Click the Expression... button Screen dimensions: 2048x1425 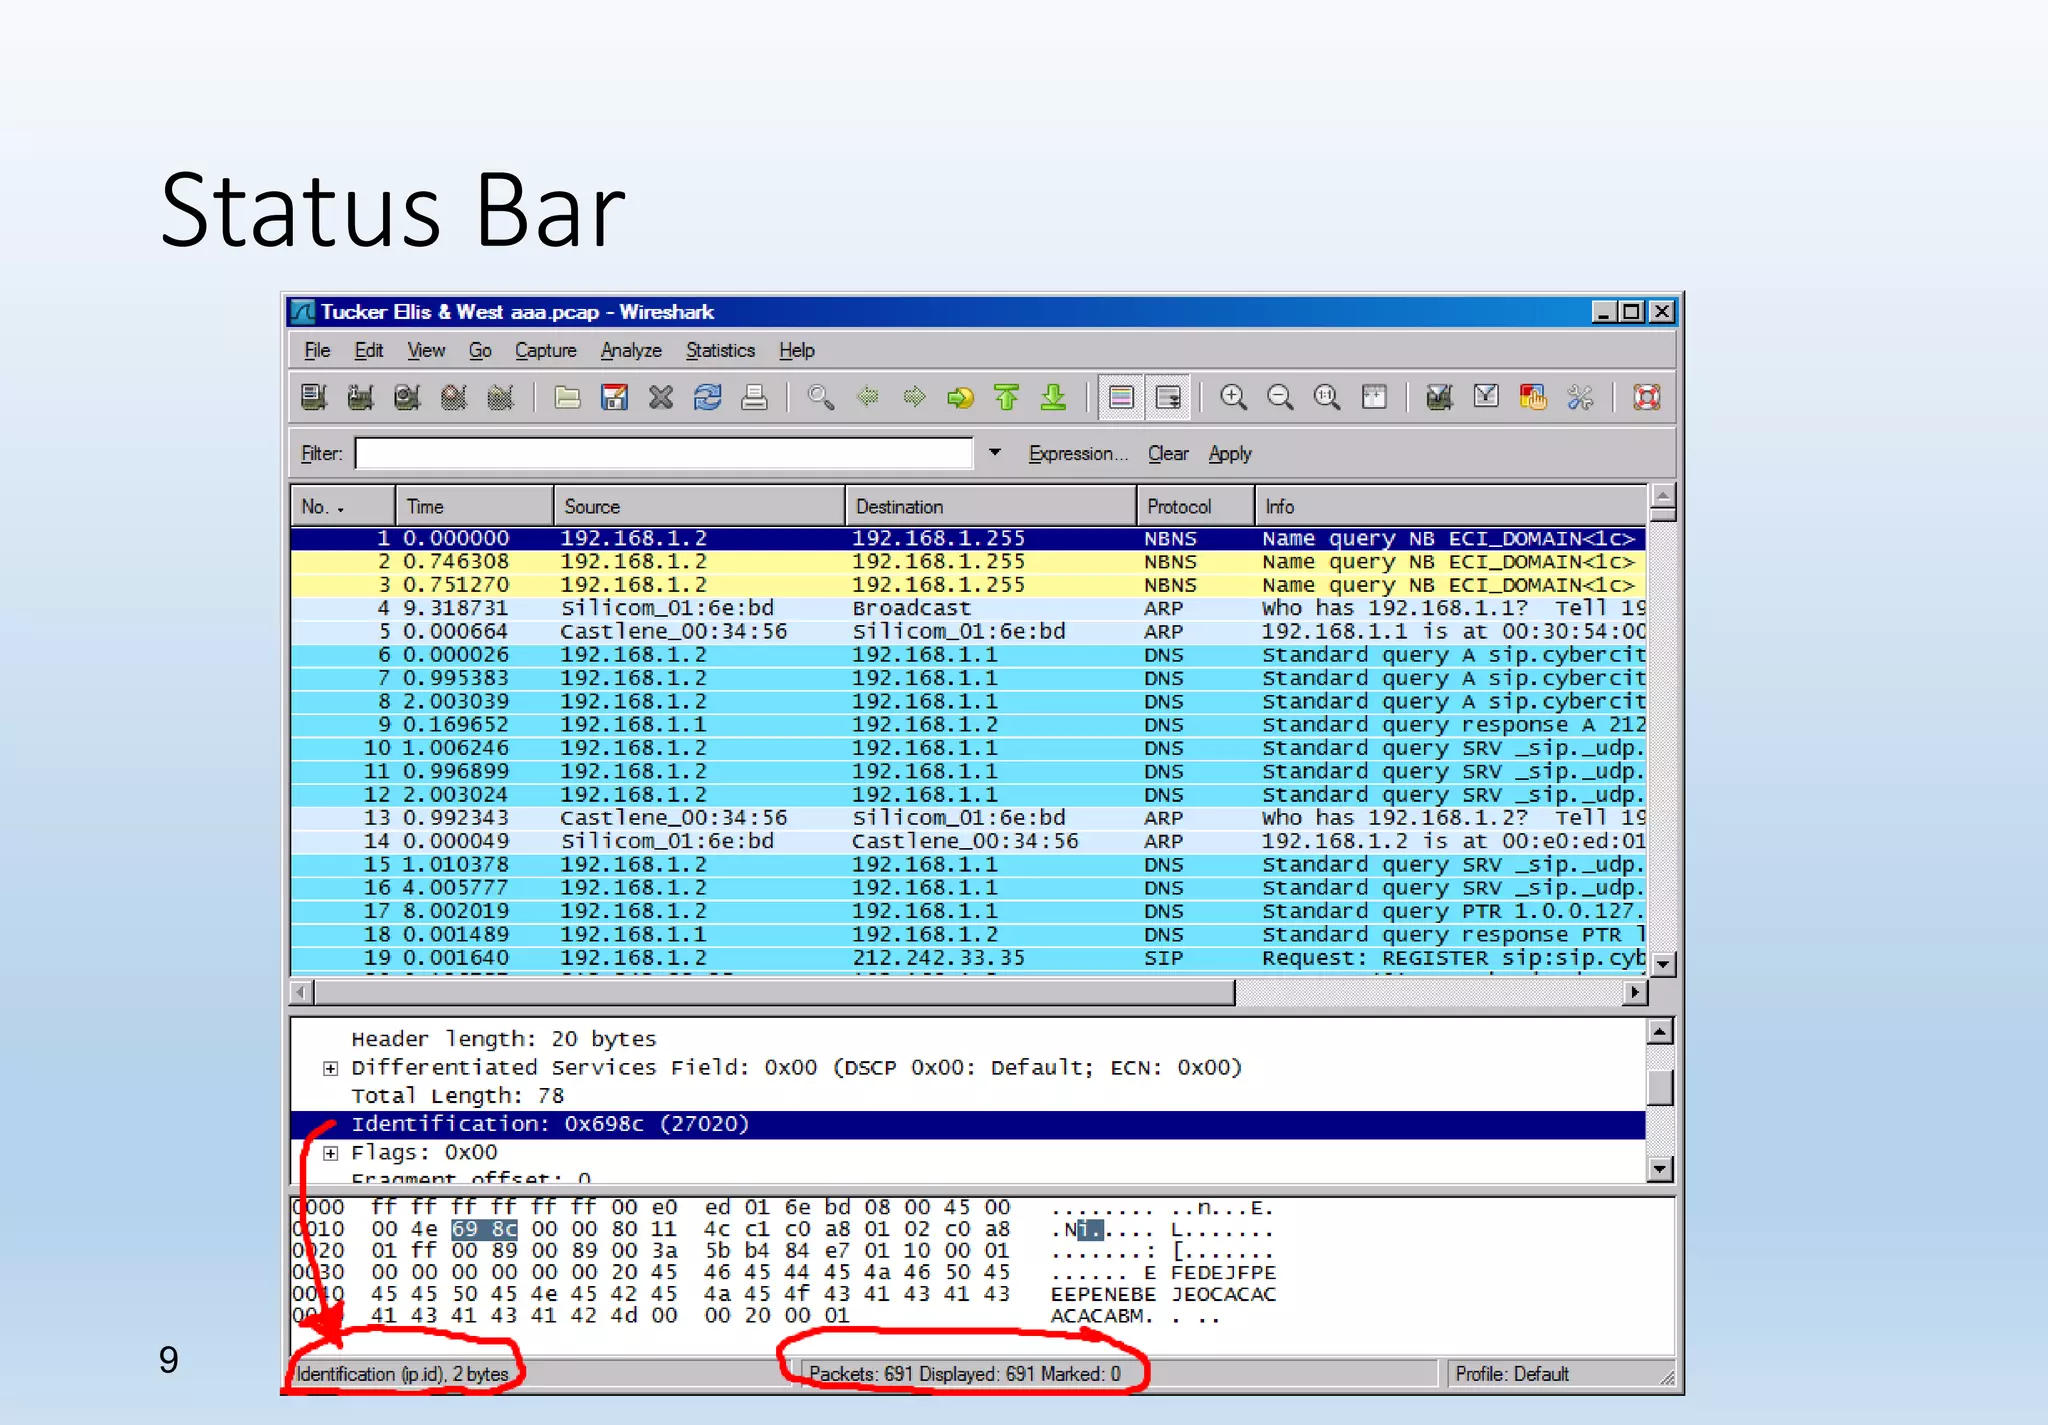[1078, 454]
